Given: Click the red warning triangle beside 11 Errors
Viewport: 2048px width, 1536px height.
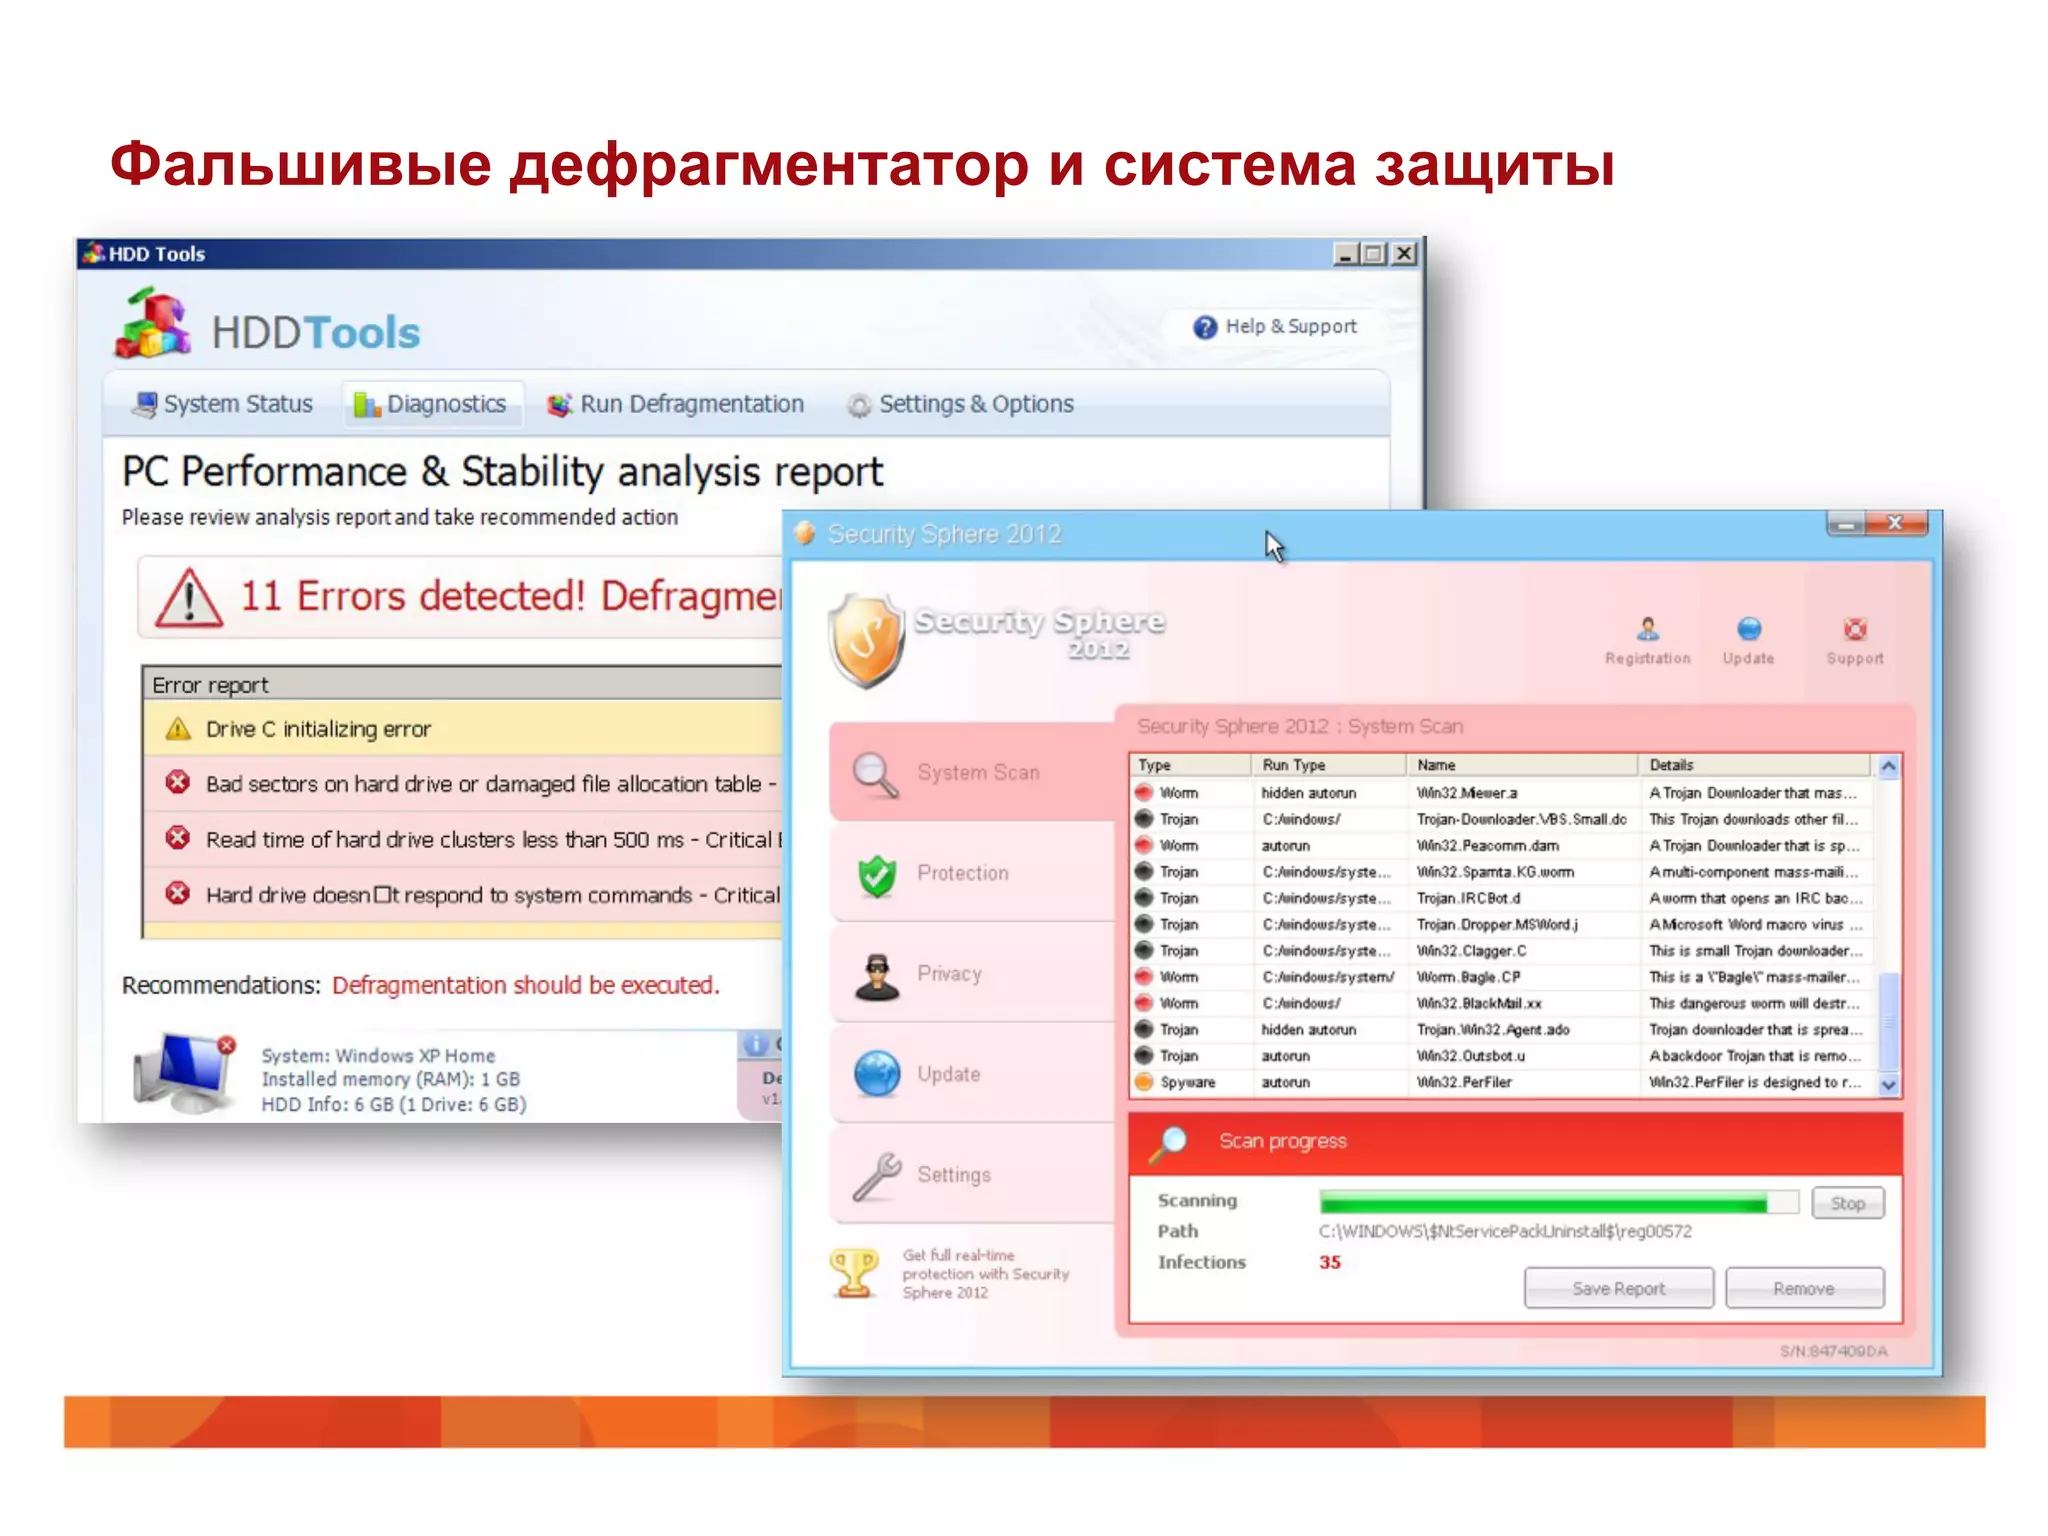Looking at the screenshot, I should pyautogui.click(x=188, y=598).
